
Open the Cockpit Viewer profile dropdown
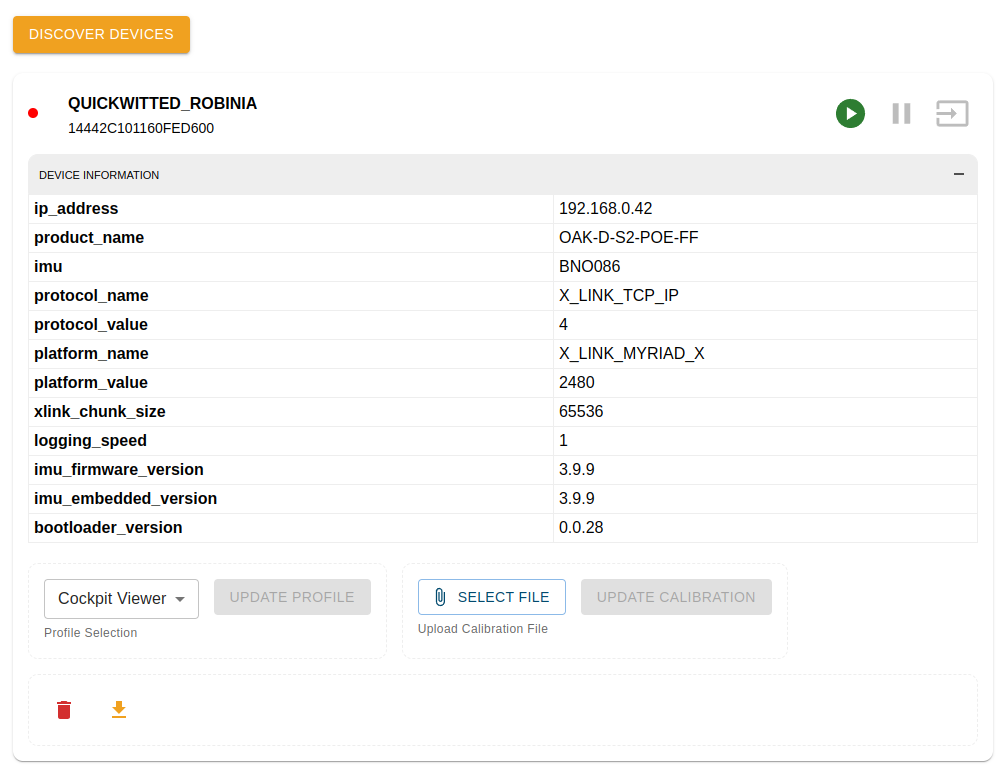(x=121, y=599)
